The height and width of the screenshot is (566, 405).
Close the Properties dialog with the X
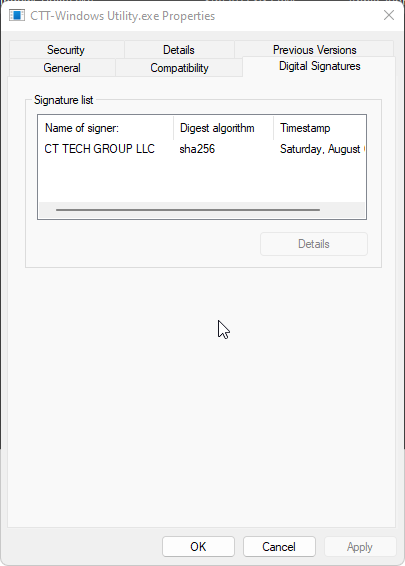(389, 15)
